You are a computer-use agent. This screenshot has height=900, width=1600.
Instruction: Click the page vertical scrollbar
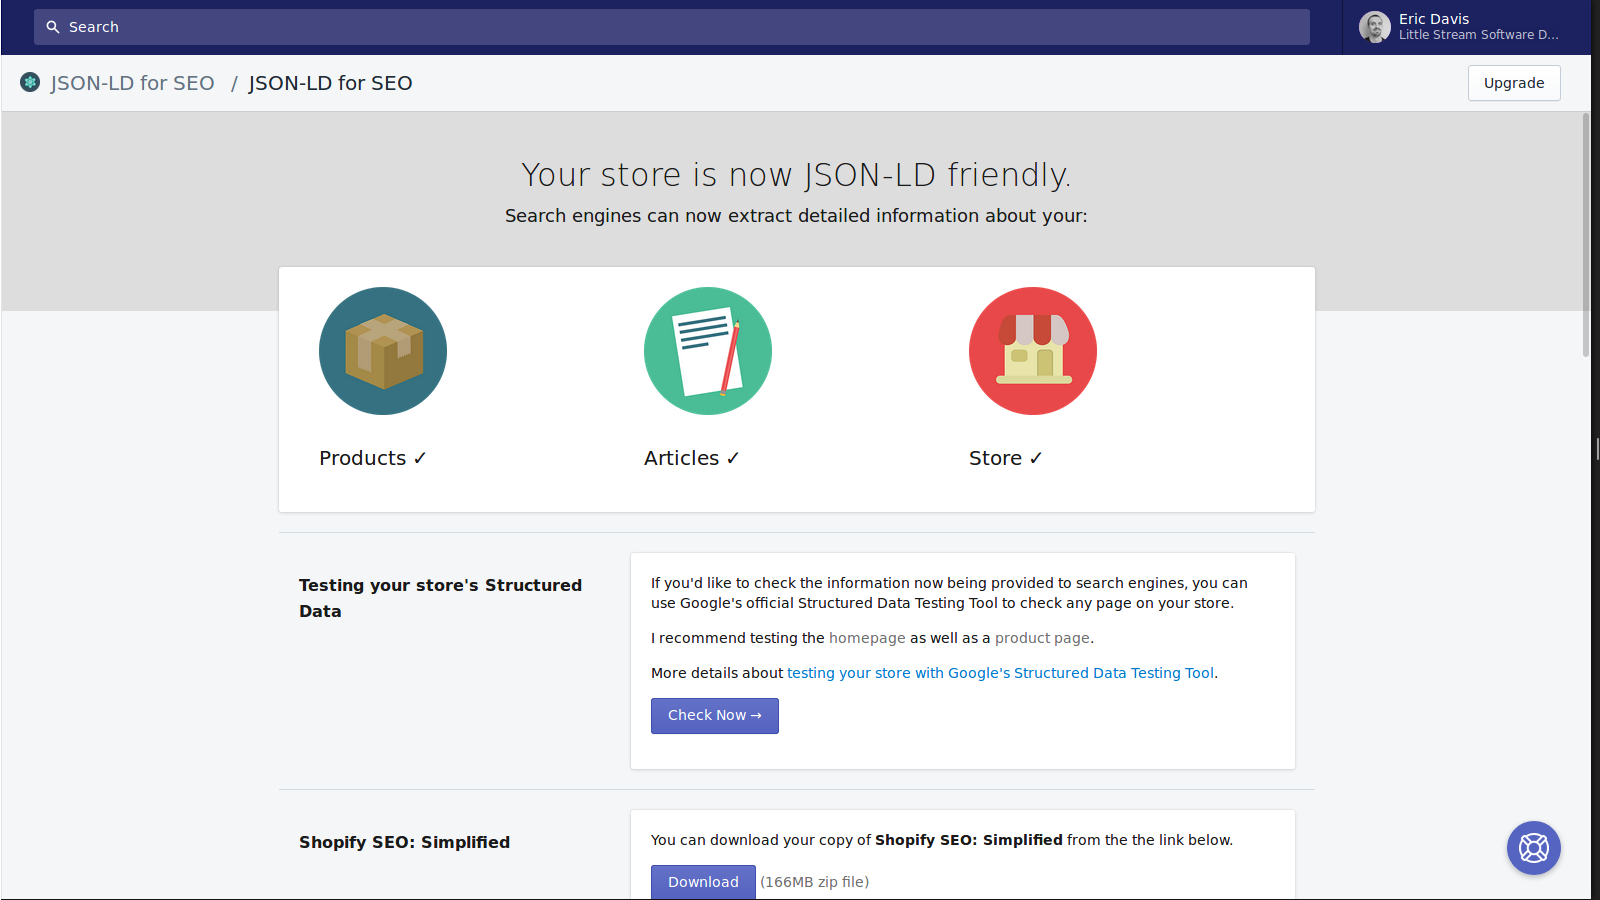click(1586, 235)
